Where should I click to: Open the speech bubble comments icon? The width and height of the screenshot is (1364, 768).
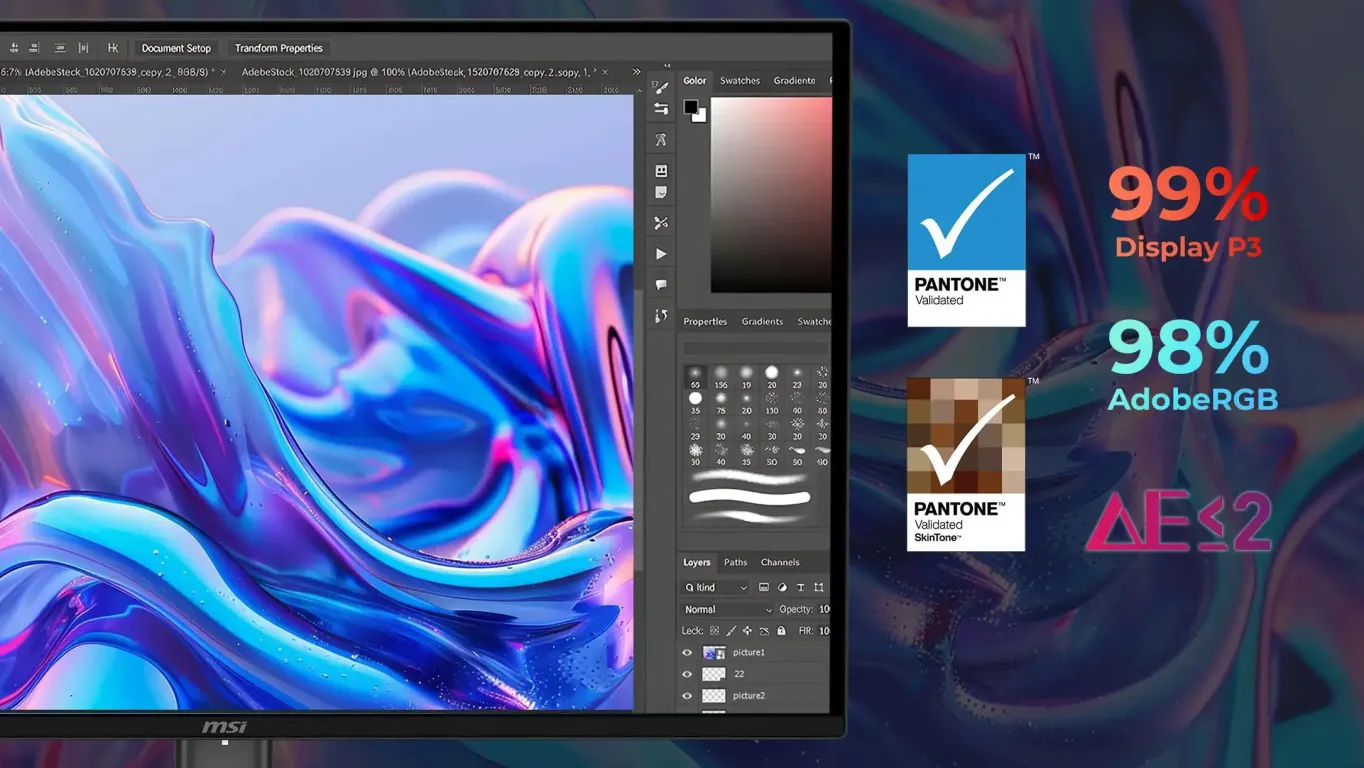click(661, 285)
